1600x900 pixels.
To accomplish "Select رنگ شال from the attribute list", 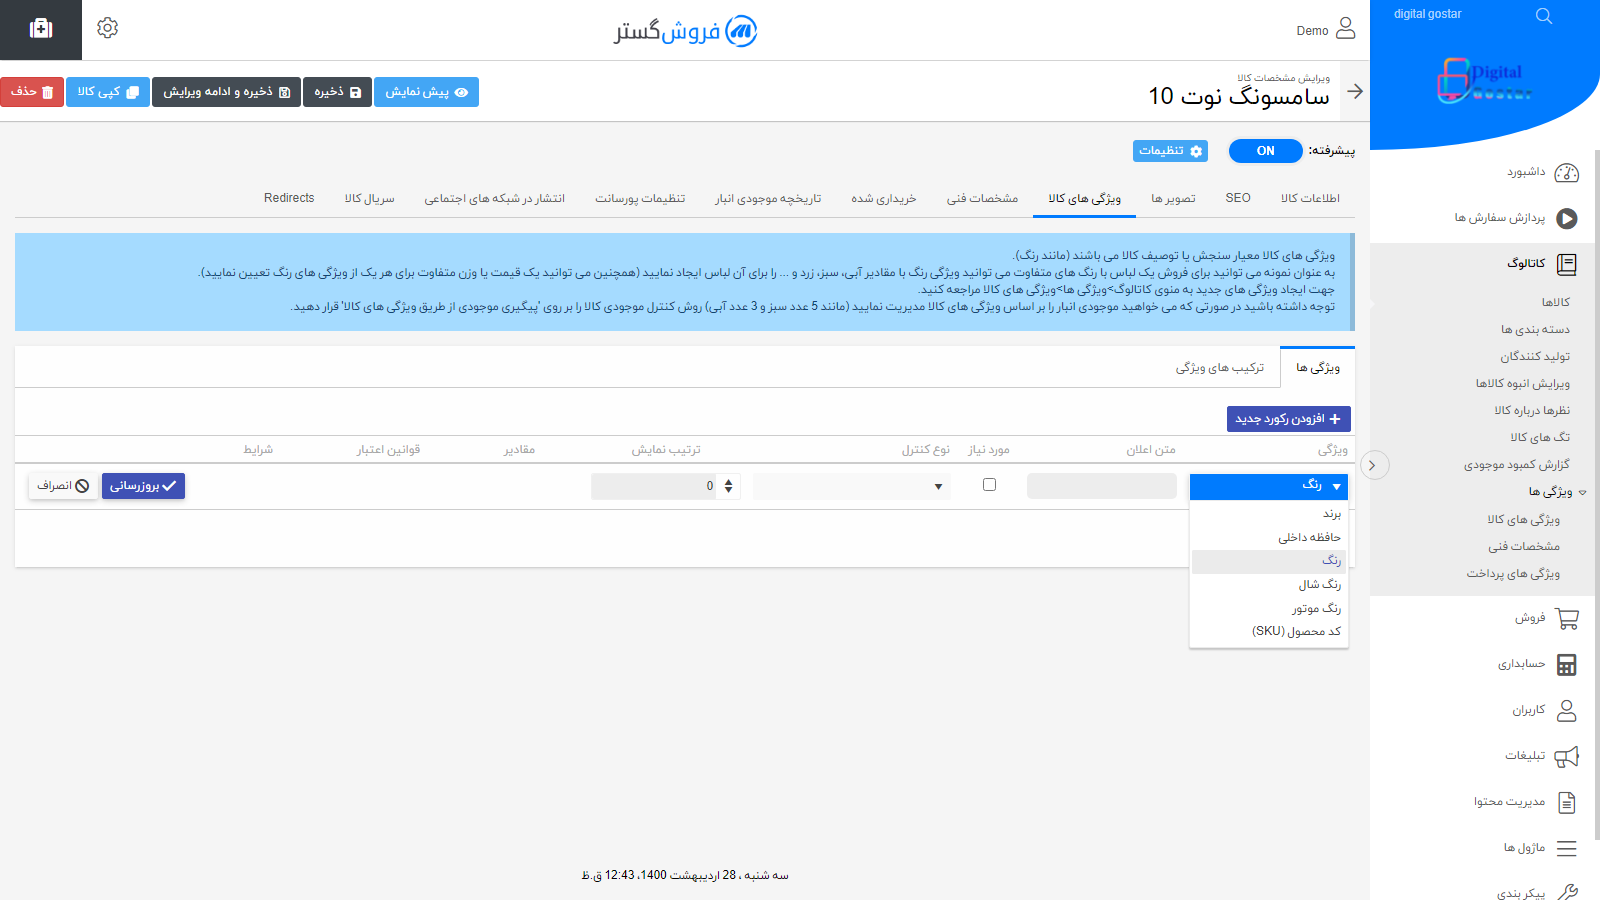I will (1319, 585).
